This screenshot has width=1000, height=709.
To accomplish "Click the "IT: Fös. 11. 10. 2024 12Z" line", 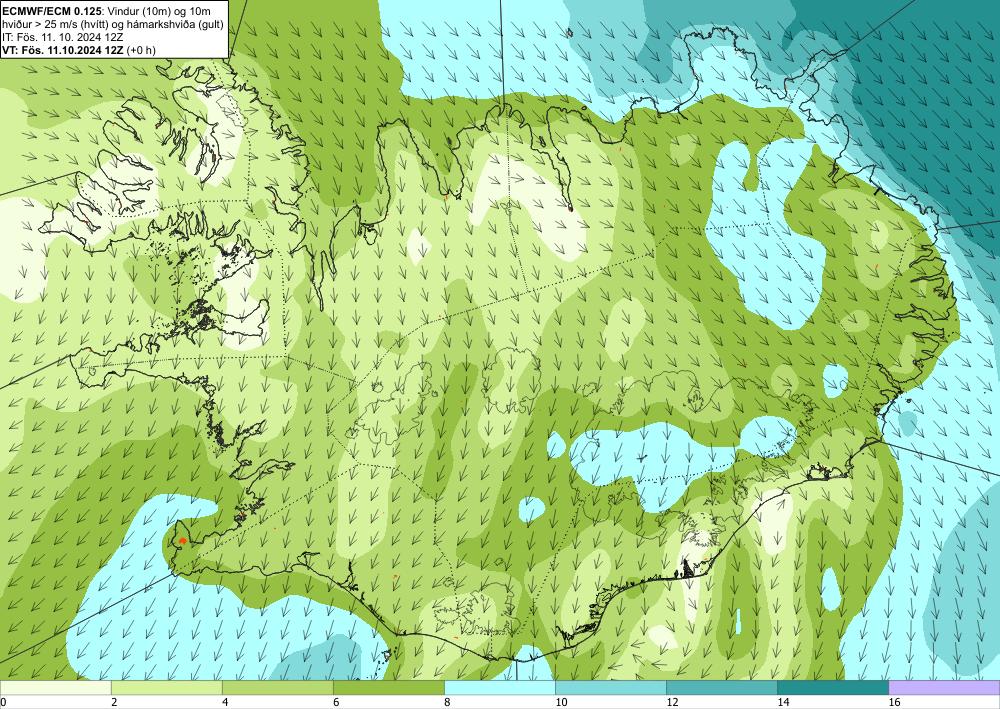I will point(62,36).
